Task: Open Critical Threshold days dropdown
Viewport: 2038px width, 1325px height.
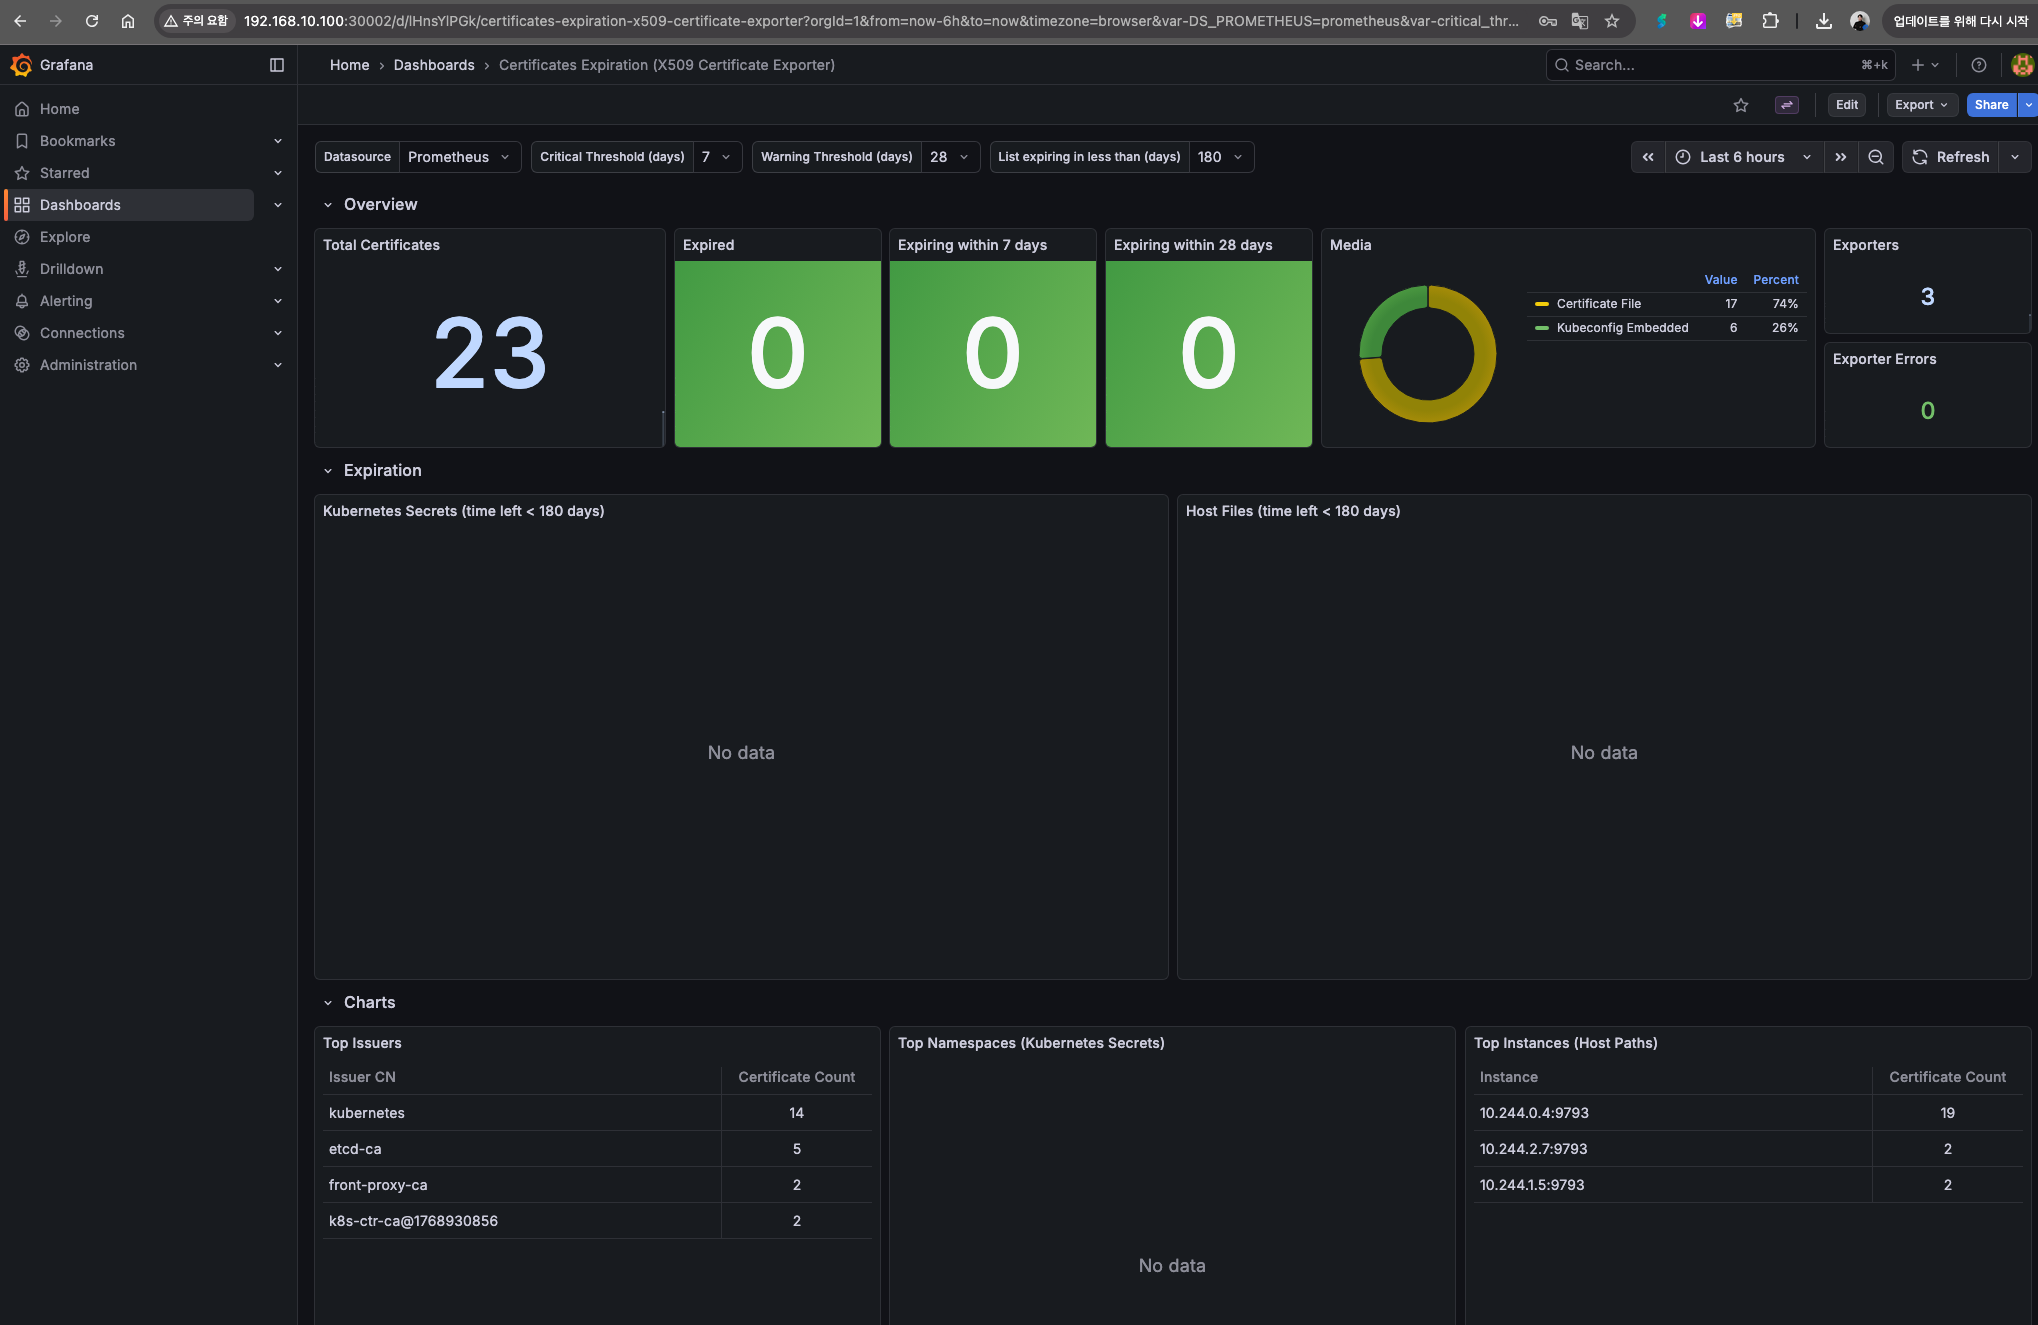Action: click(716, 157)
